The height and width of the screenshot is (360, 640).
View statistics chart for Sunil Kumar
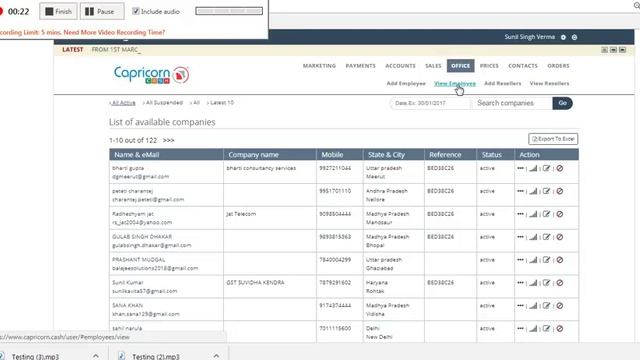pos(533,282)
